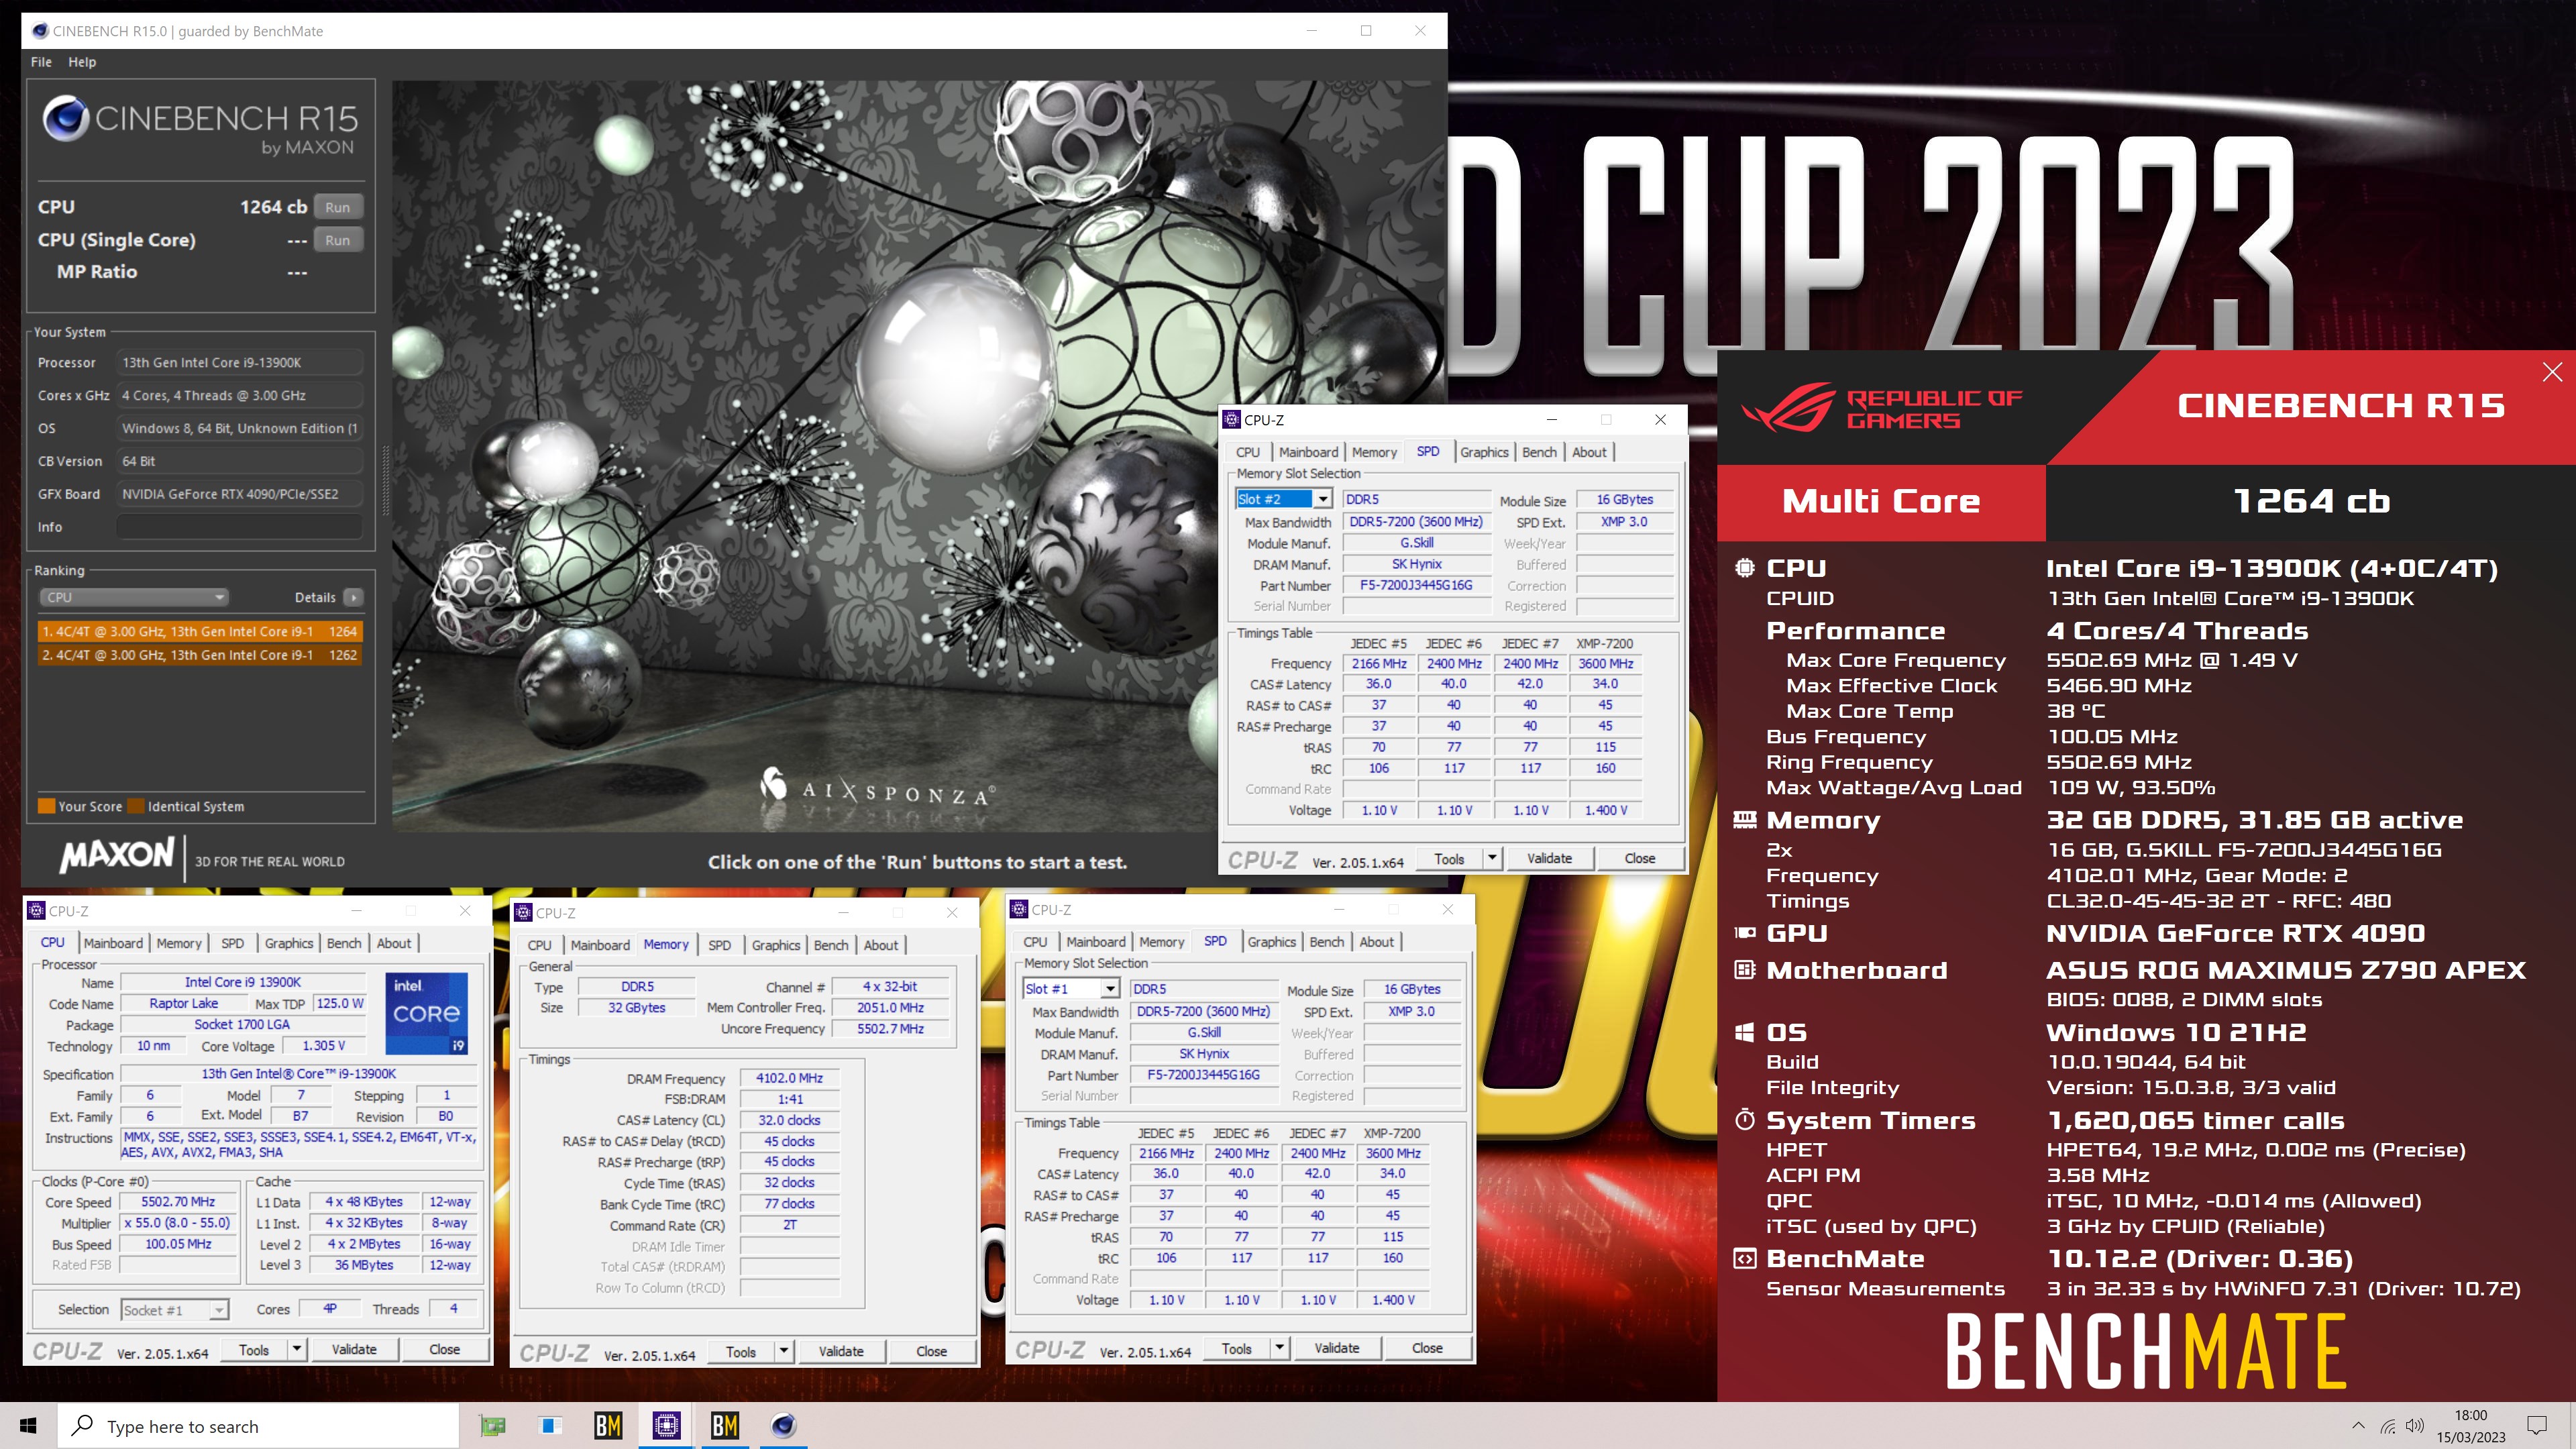
Task: Expand Tools arrow in Slot #1 CPU-Z window
Action: 1279,1348
